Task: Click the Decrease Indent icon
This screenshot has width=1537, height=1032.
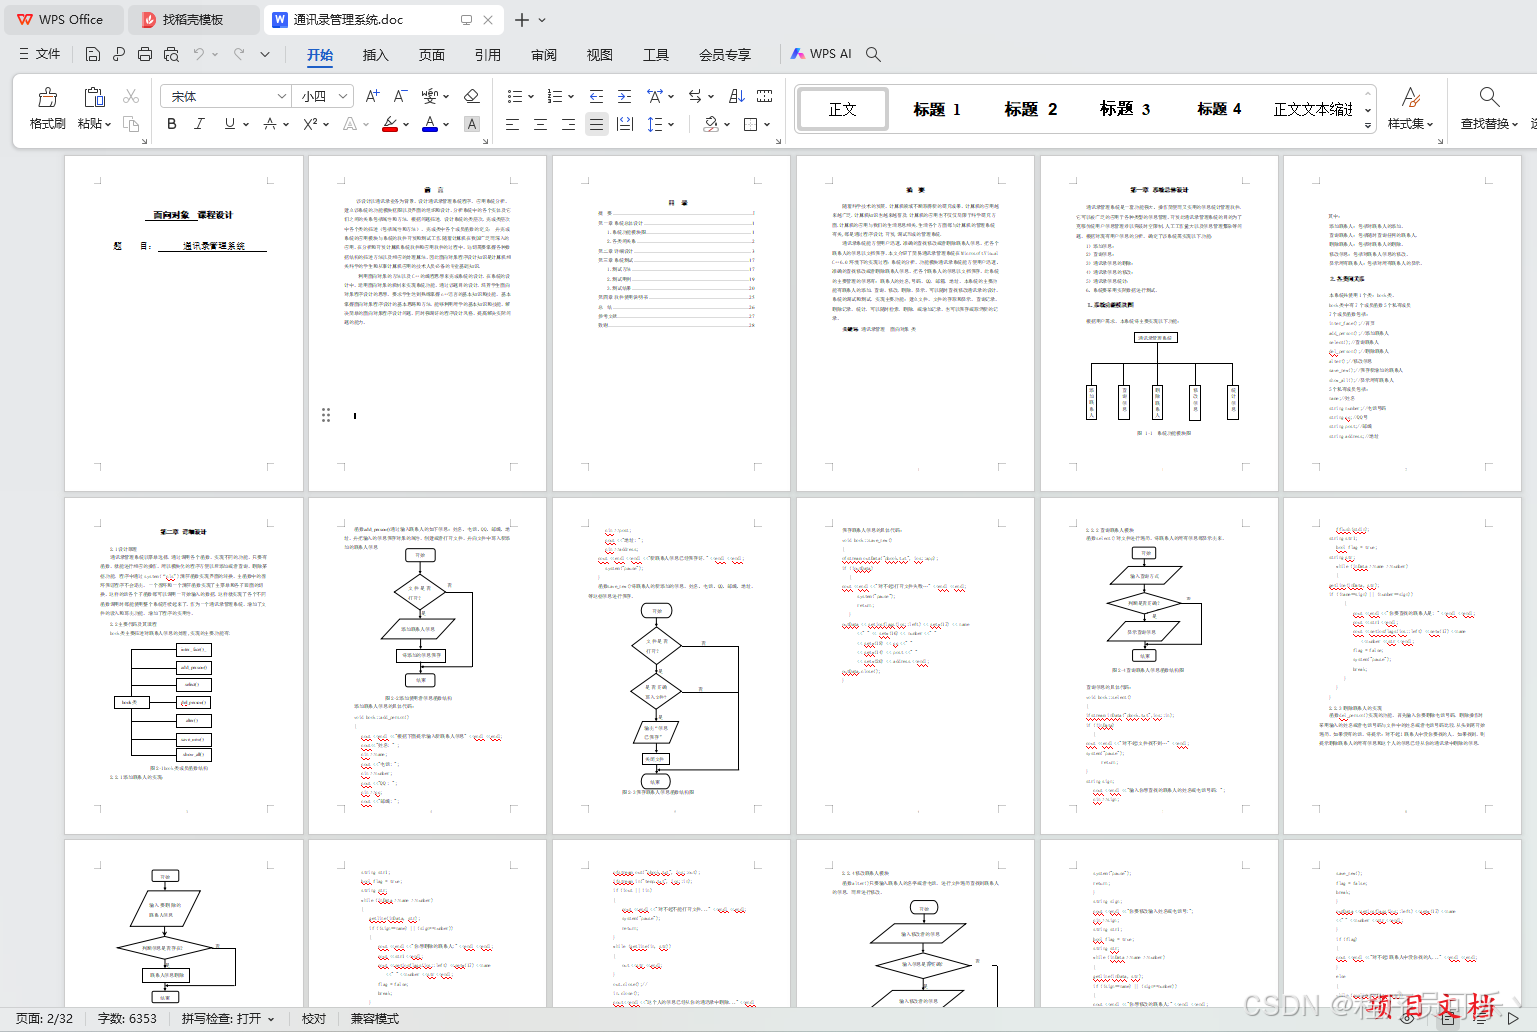Action: 596,96
